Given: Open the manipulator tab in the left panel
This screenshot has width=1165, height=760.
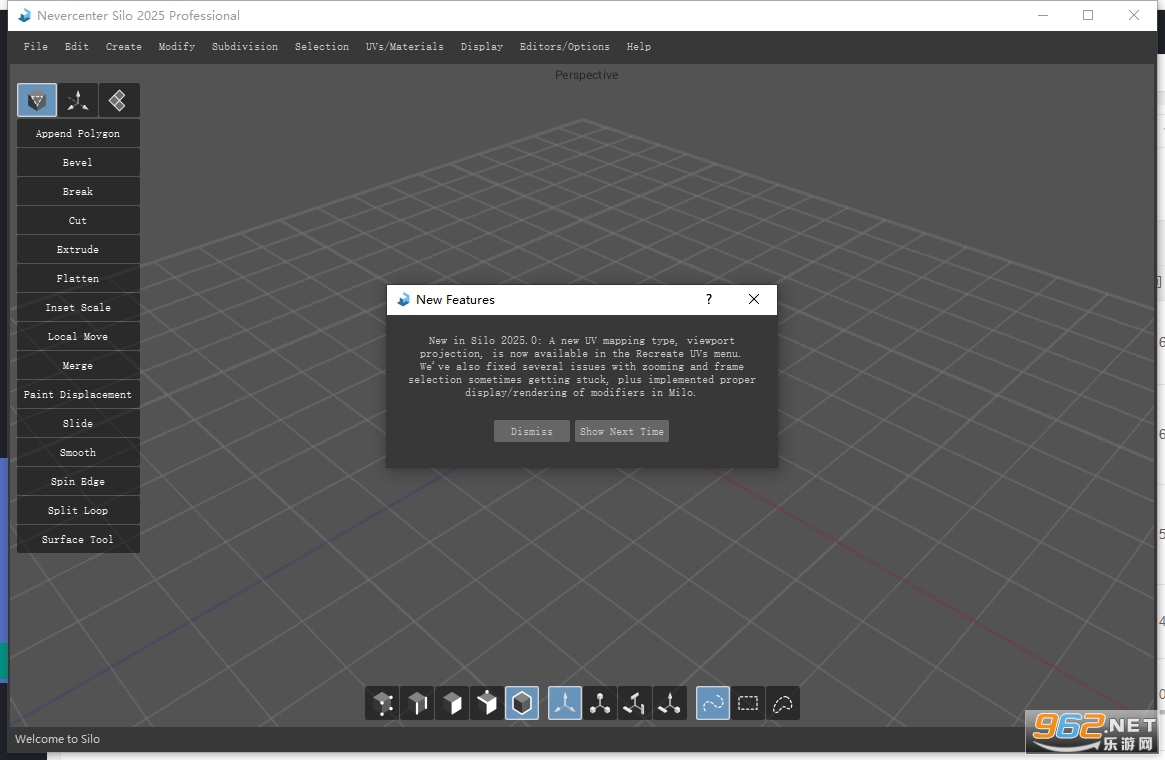Looking at the screenshot, I should point(78,100).
